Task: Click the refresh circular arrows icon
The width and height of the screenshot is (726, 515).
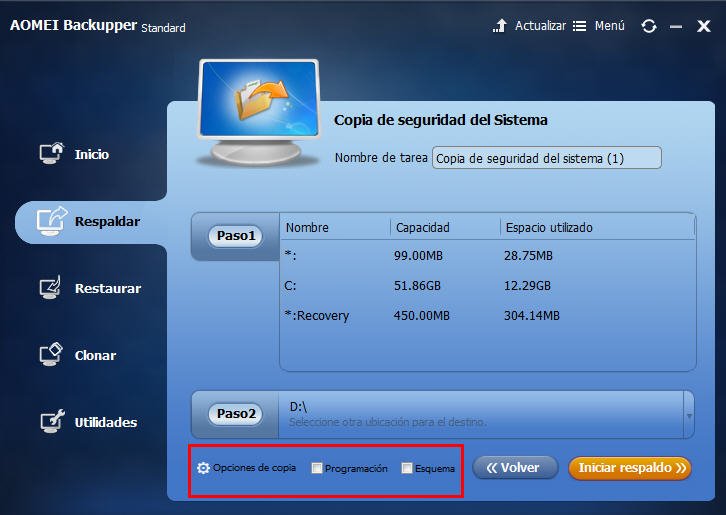Action: 649,26
